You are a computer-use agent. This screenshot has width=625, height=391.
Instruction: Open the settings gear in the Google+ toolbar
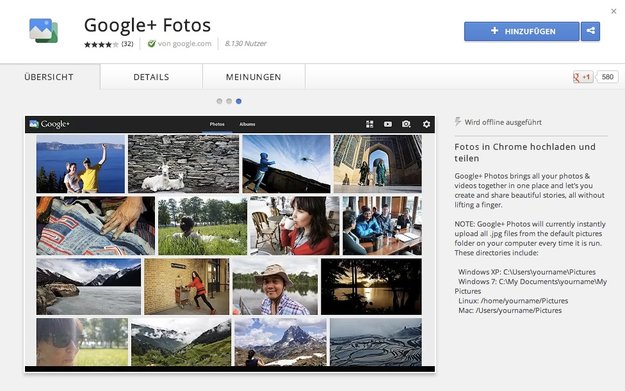click(x=426, y=124)
